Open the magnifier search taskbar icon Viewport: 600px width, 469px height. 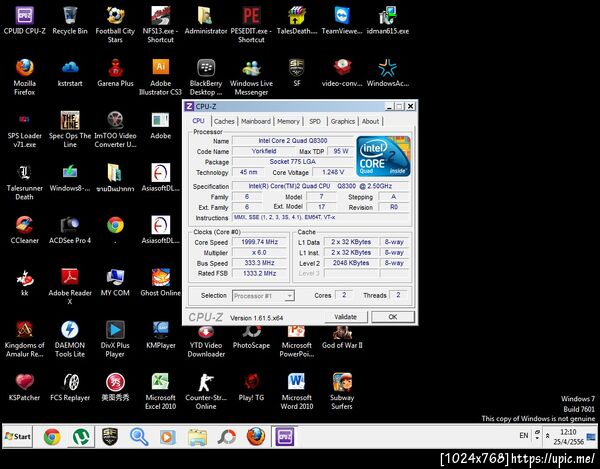pyautogui.click(x=139, y=436)
